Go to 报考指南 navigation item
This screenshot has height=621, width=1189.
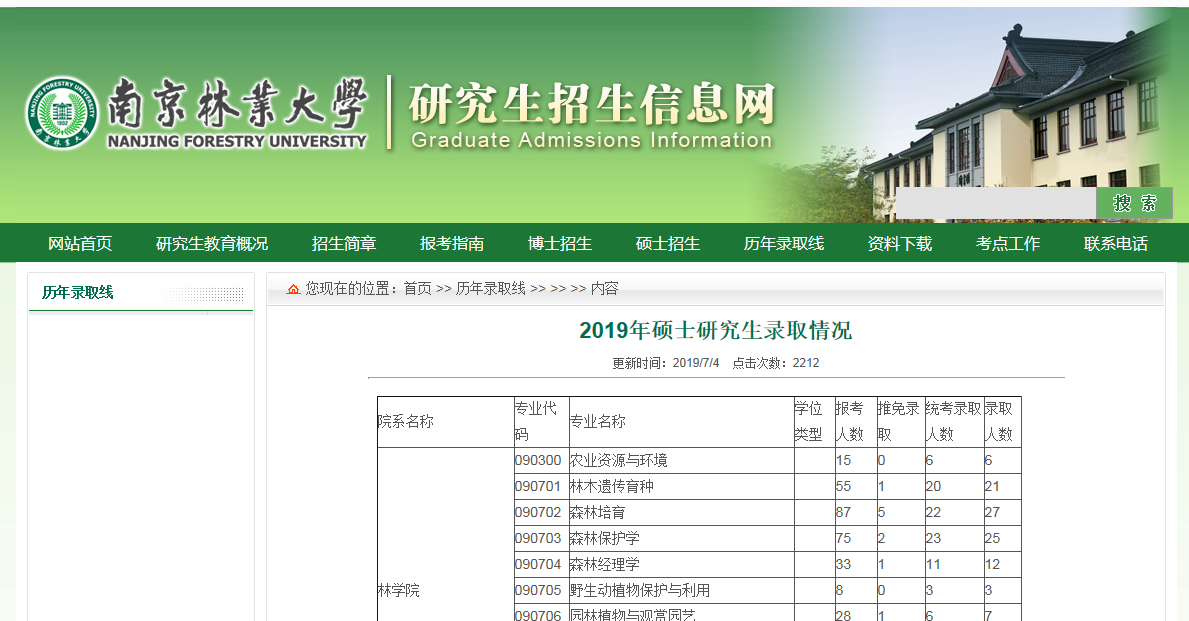[452, 243]
